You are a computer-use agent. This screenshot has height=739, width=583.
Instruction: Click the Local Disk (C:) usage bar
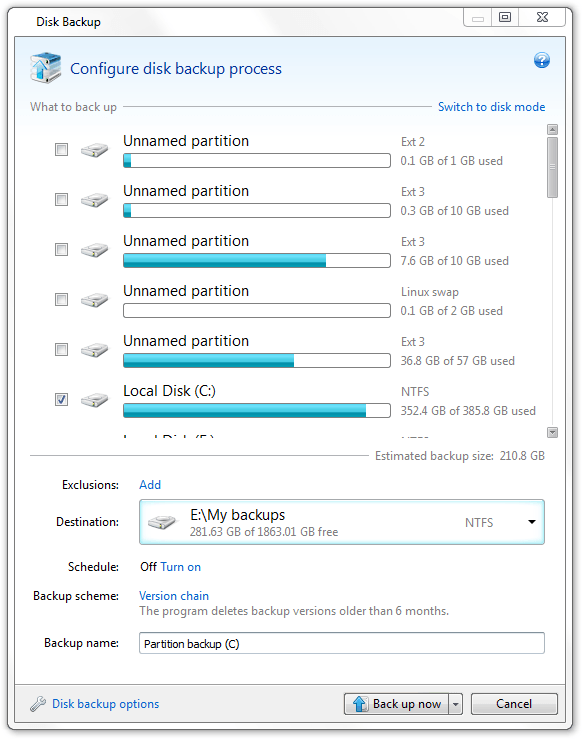[257, 411]
